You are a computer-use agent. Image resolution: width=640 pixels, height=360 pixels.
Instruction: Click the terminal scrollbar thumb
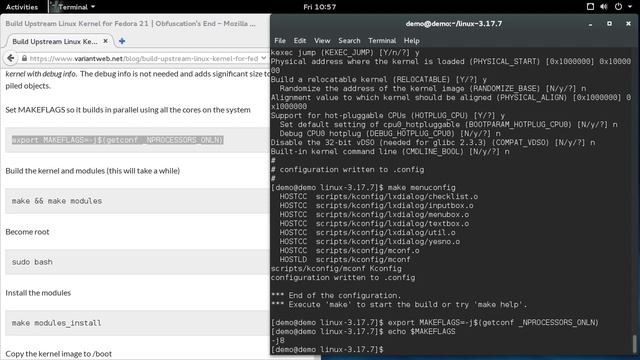click(x=634, y=344)
